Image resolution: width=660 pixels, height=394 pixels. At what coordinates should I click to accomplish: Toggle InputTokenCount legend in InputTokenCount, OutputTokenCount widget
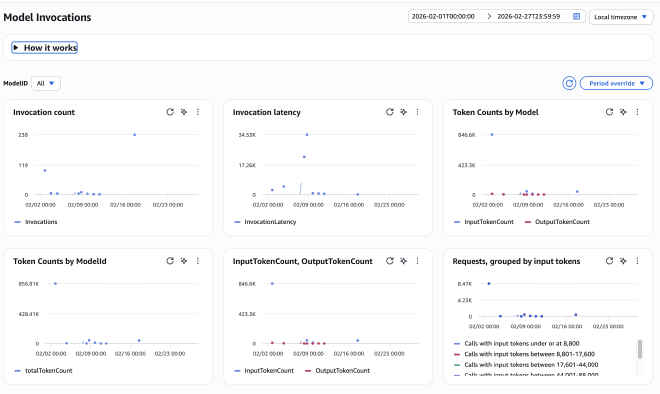tap(264, 371)
